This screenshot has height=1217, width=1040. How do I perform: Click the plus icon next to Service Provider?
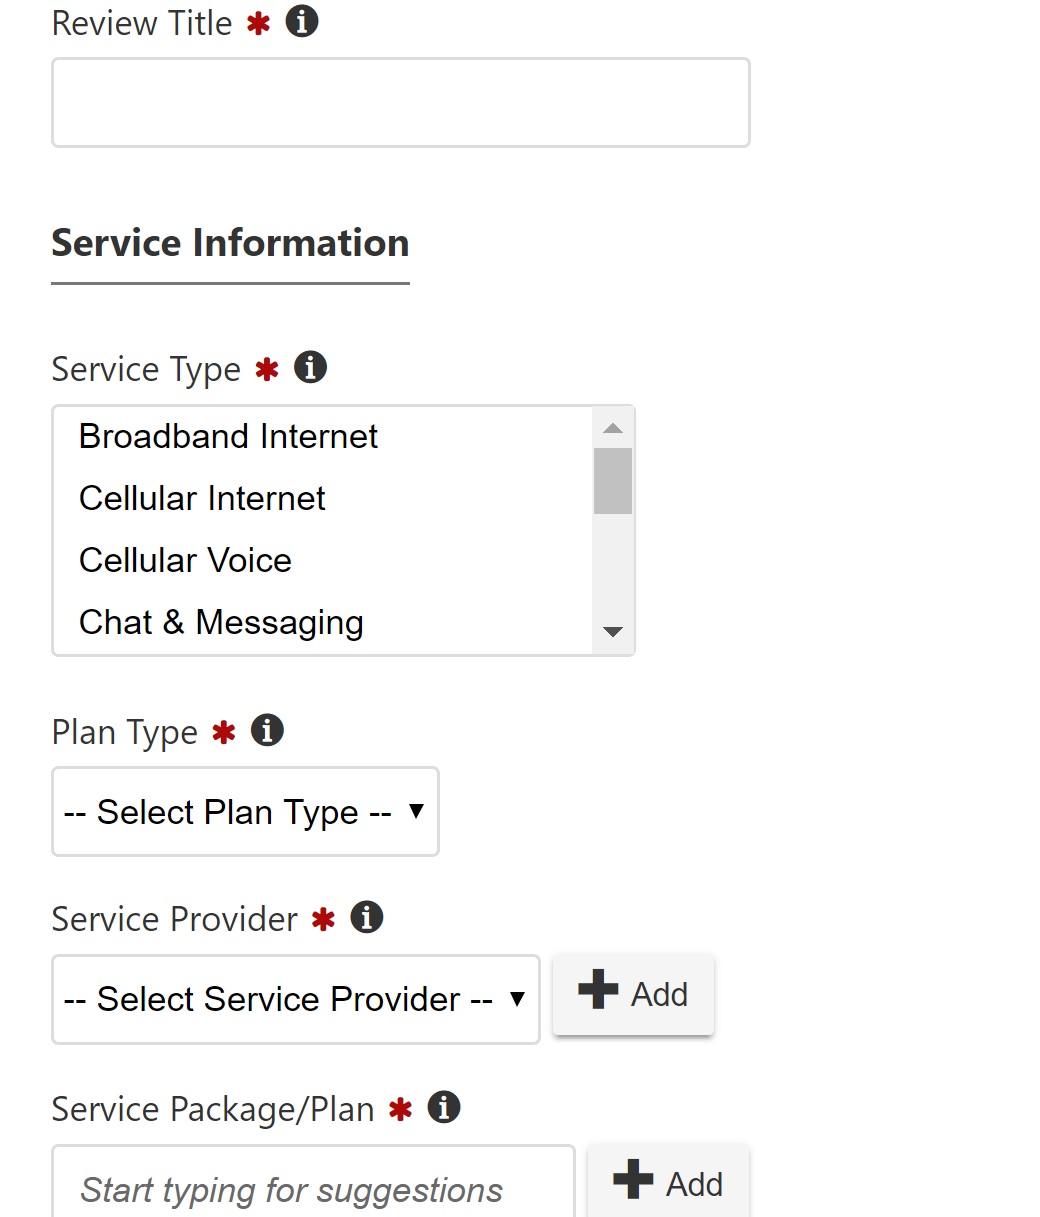[598, 993]
